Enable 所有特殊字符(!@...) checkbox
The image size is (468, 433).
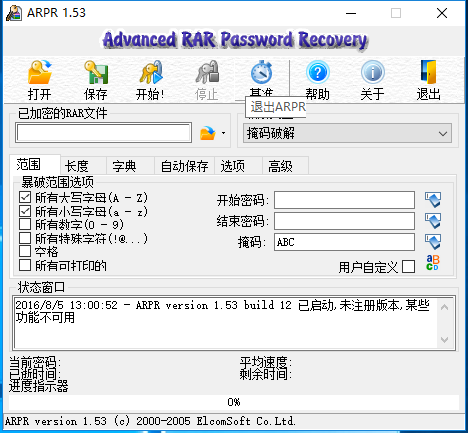point(25,238)
